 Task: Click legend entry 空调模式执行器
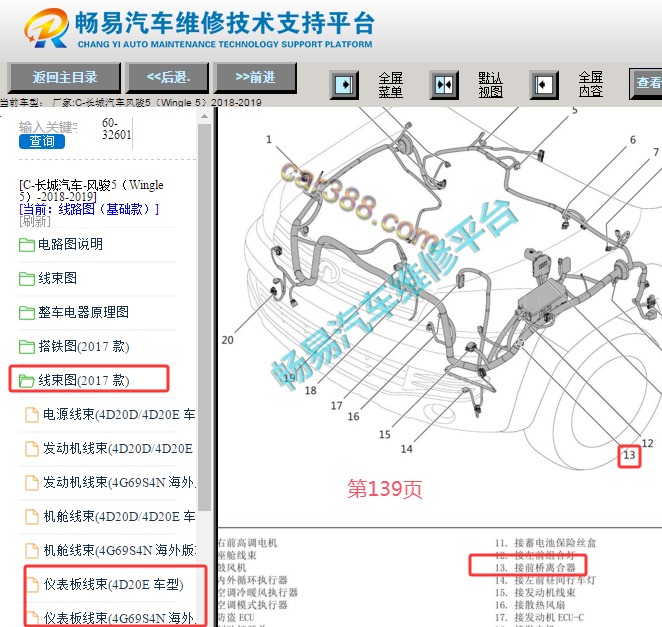pos(252,605)
